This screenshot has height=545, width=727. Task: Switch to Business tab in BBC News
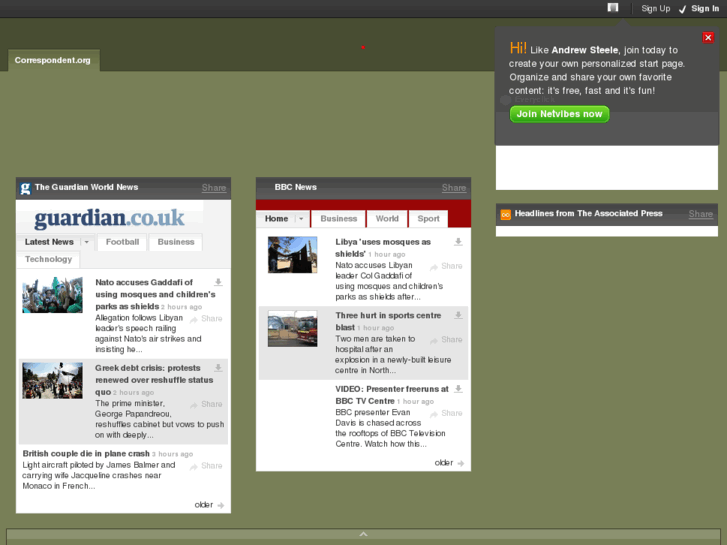[338, 219]
